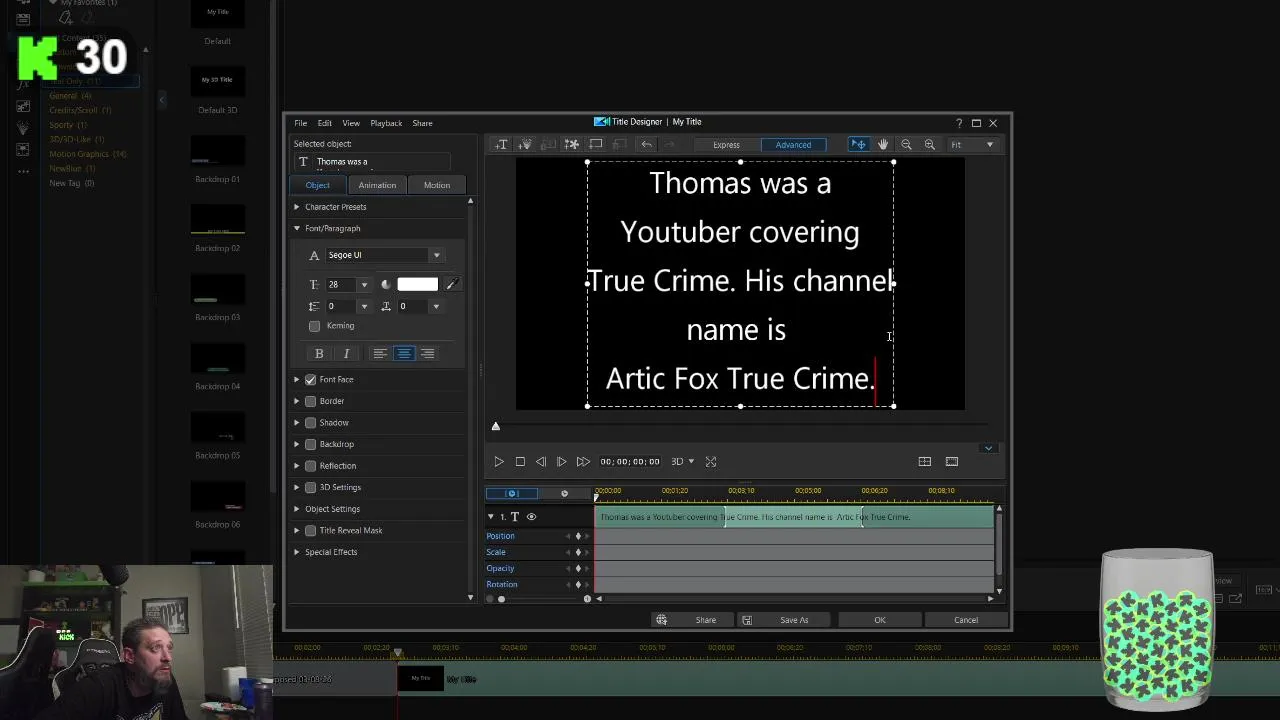The width and height of the screenshot is (1280, 720).
Task: Collapse title track 1 in timeline
Action: 490,517
